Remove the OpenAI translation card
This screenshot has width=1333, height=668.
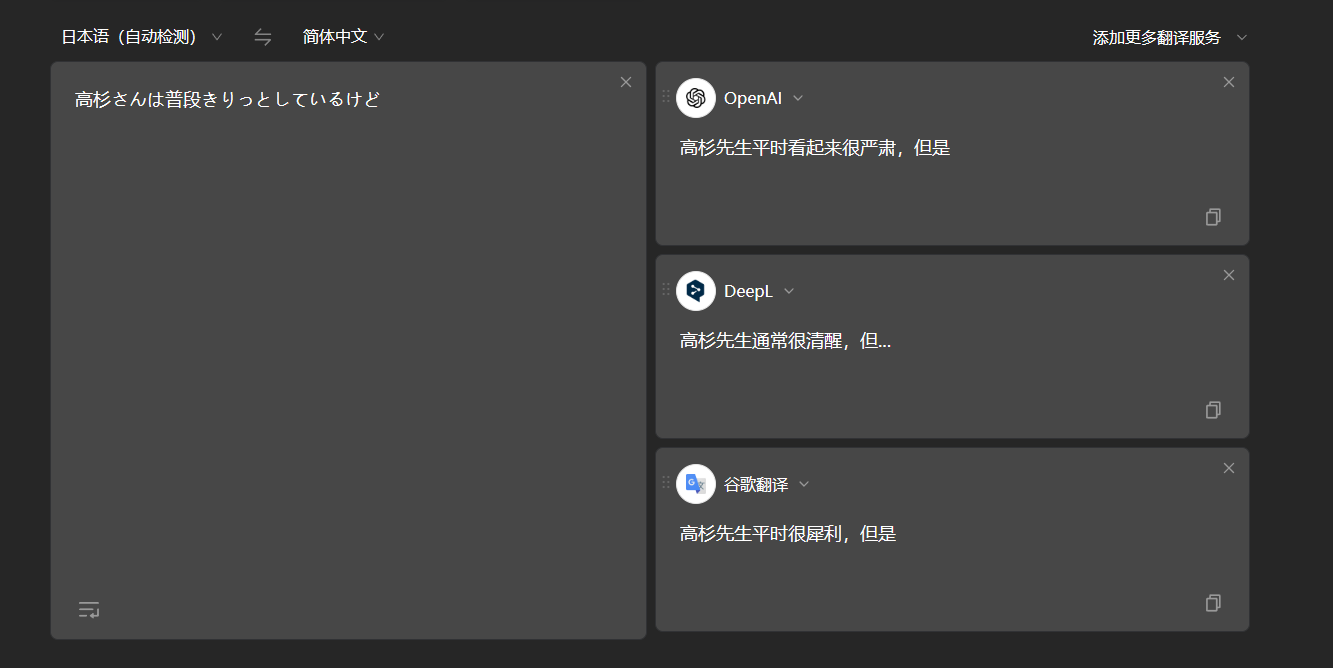click(x=1229, y=82)
